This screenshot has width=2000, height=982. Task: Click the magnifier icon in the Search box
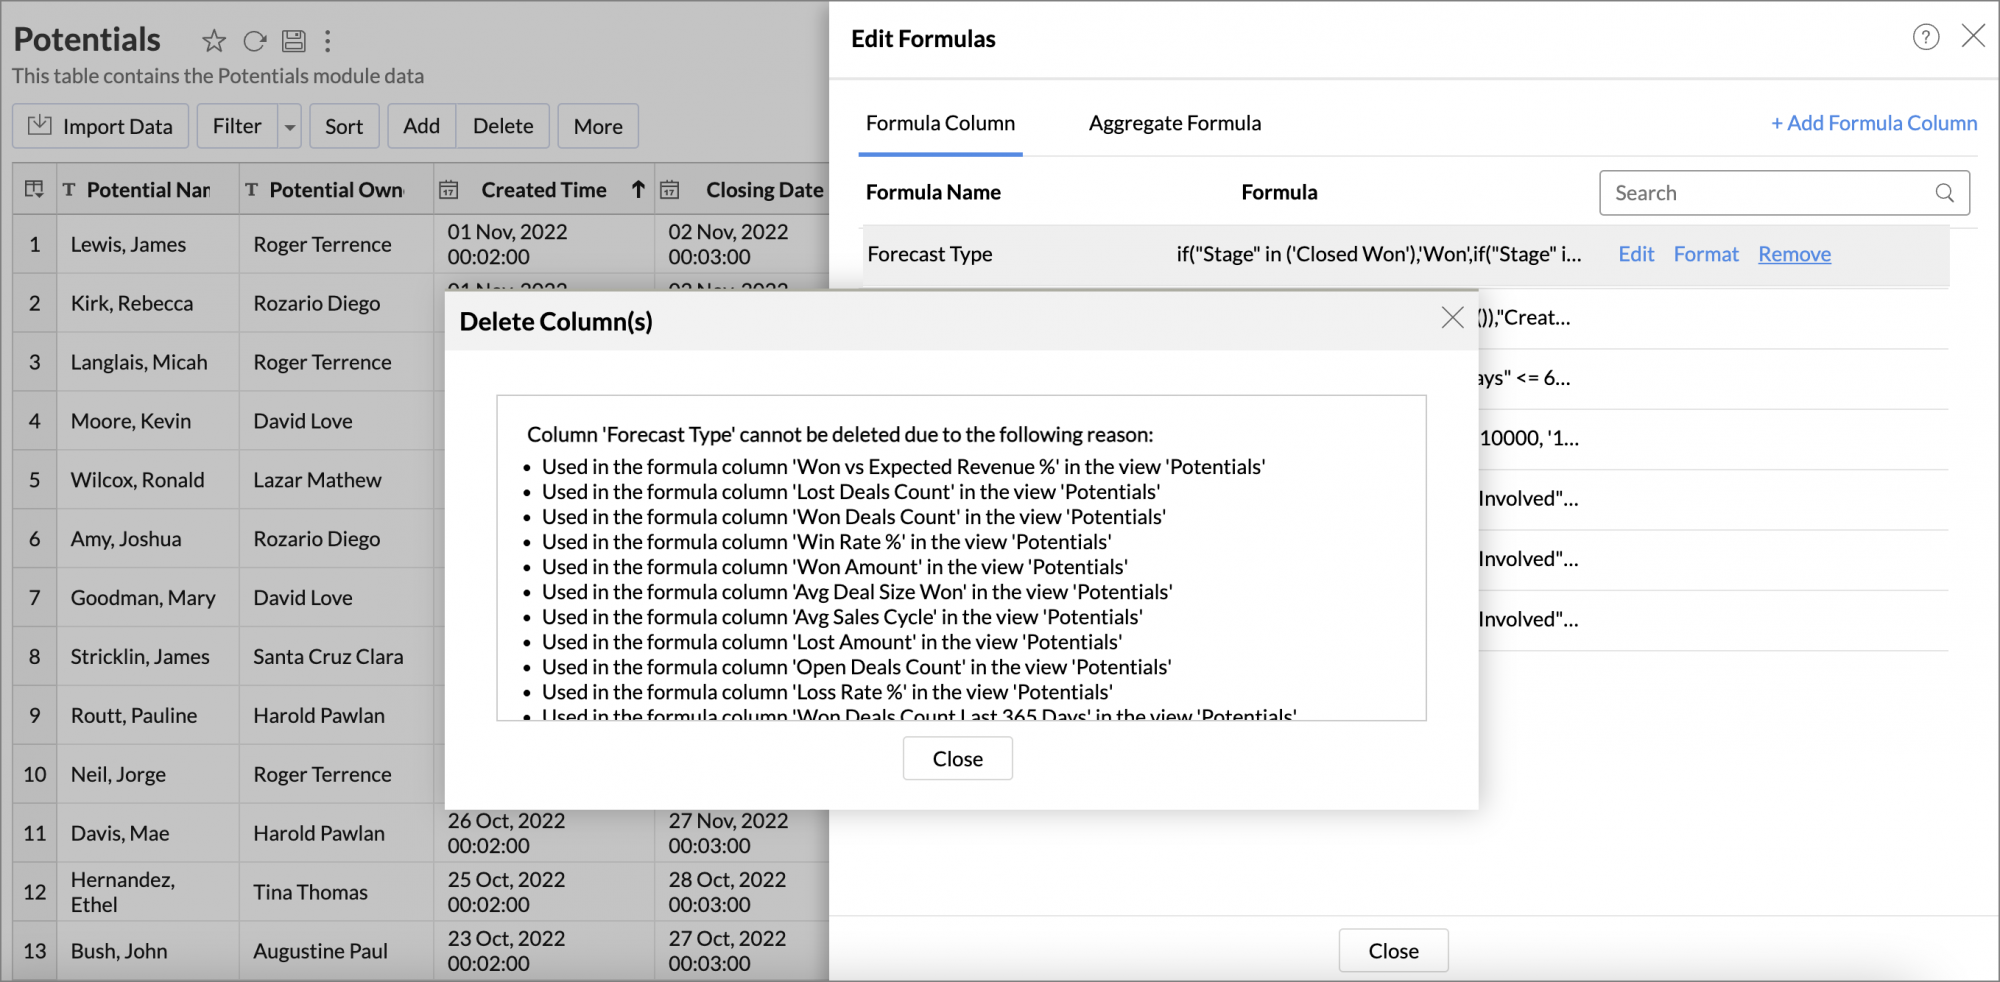[1945, 192]
